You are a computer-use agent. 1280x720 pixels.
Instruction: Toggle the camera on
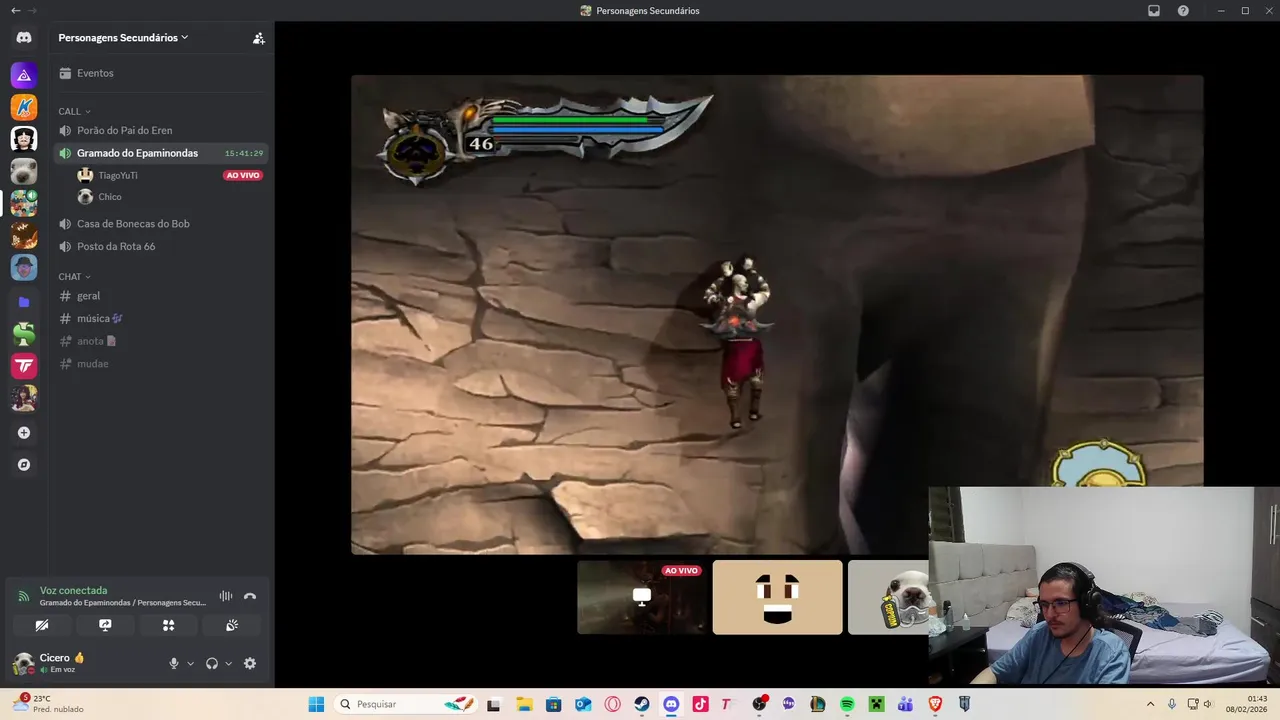42,625
